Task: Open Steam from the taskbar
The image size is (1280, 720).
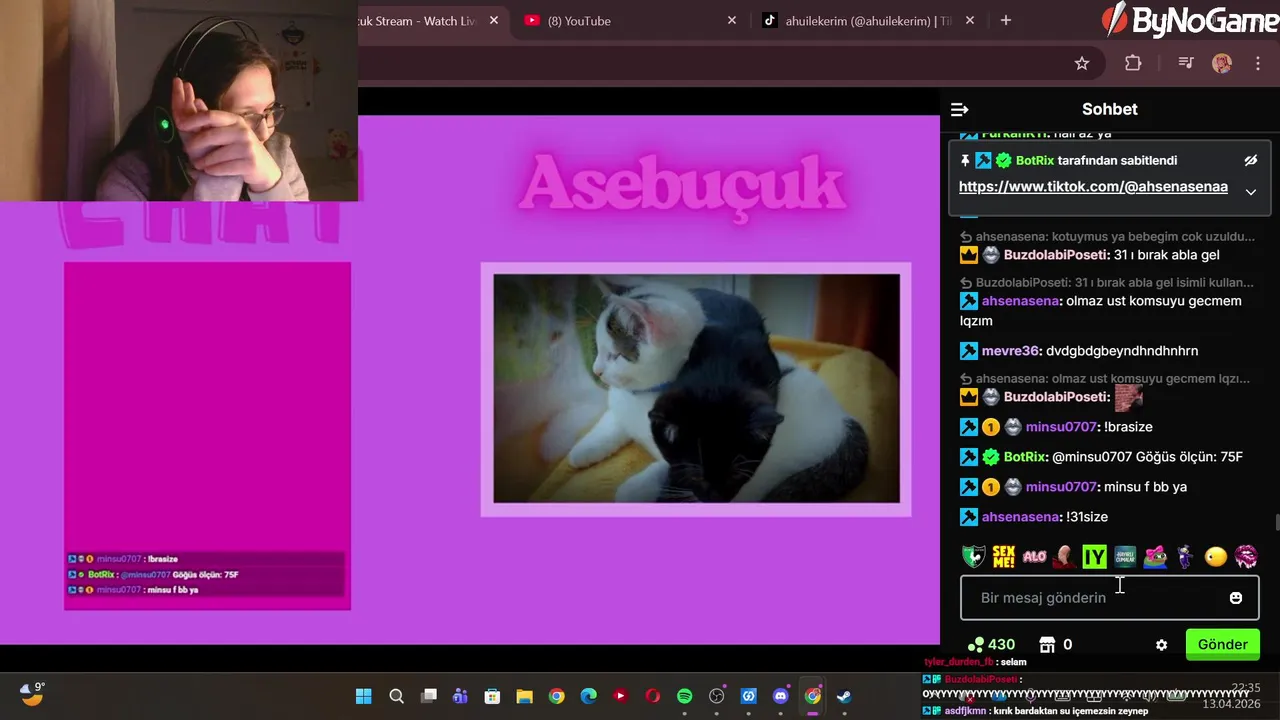Action: point(844,697)
